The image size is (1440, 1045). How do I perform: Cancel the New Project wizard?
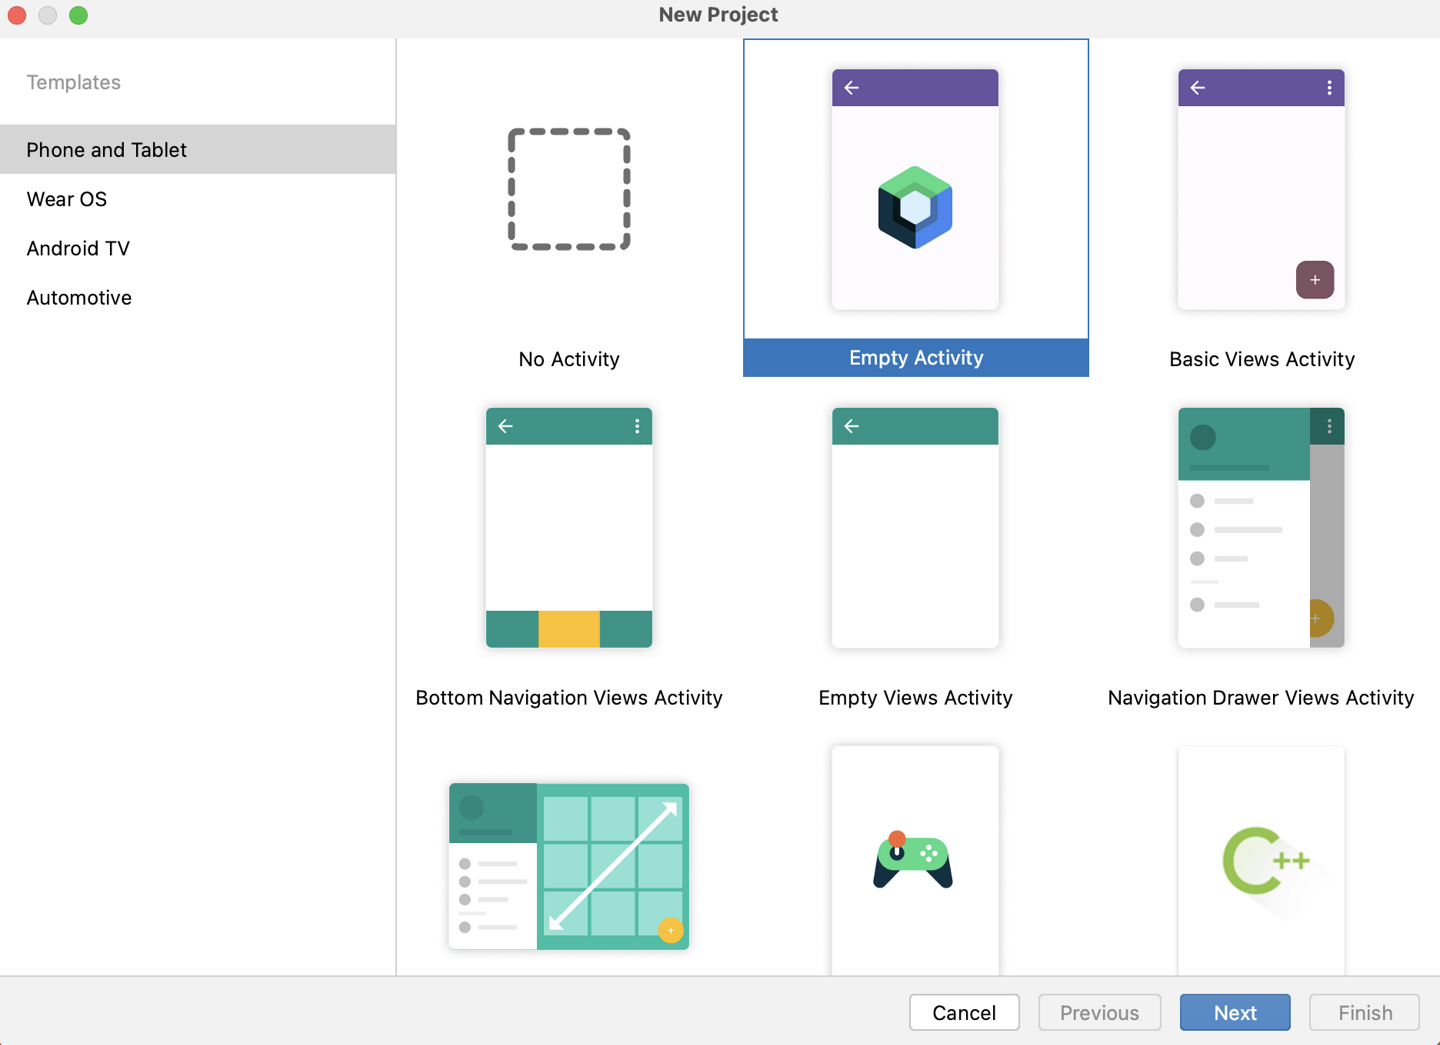[x=964, y=1012]
